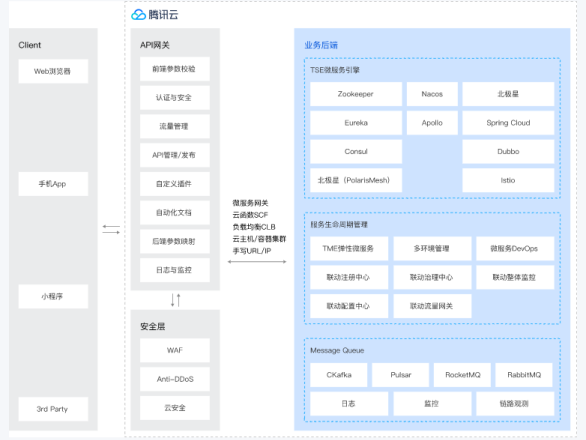Click the 微服务网关 text label
The image size is (586, 440).
tap(250, 203)
